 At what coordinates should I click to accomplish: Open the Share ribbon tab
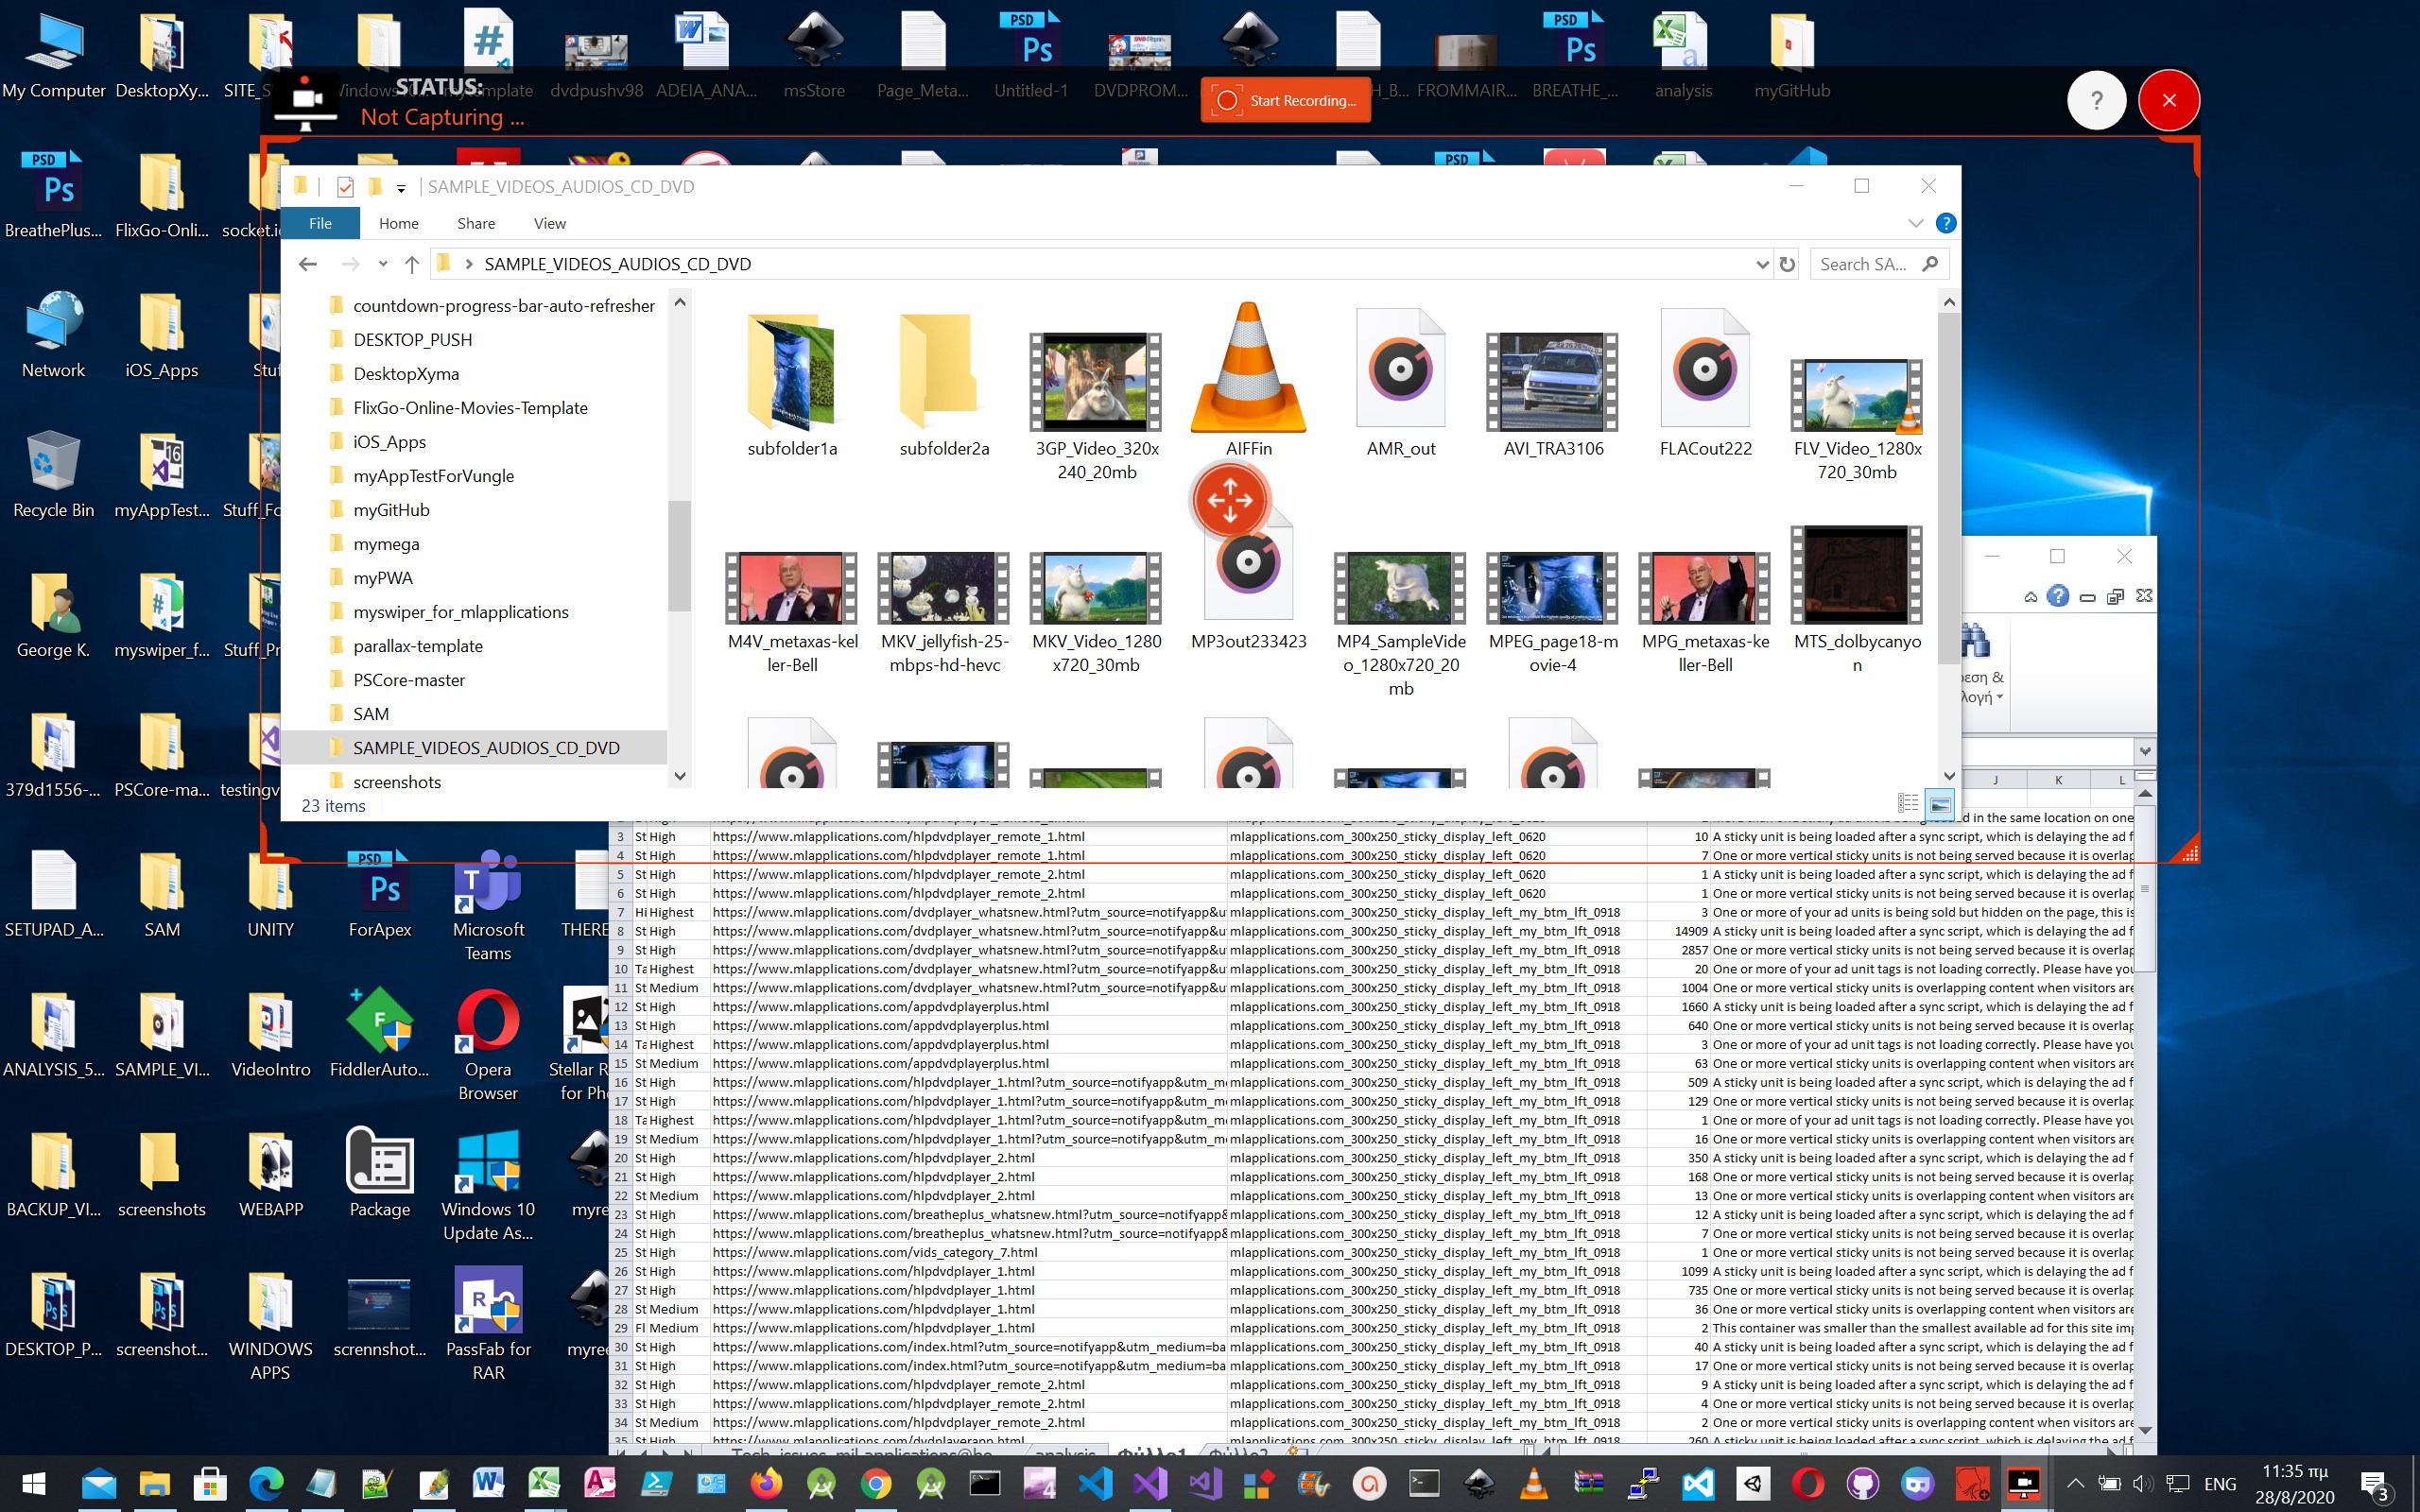(x=476, y=223)
